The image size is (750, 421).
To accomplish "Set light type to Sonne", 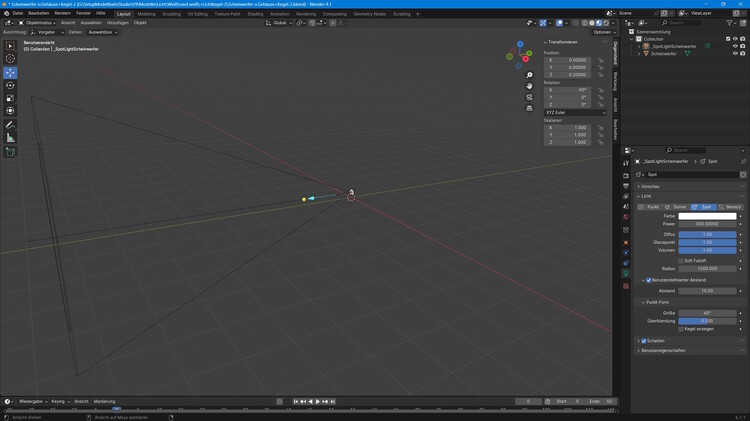I will click(677, 207).
